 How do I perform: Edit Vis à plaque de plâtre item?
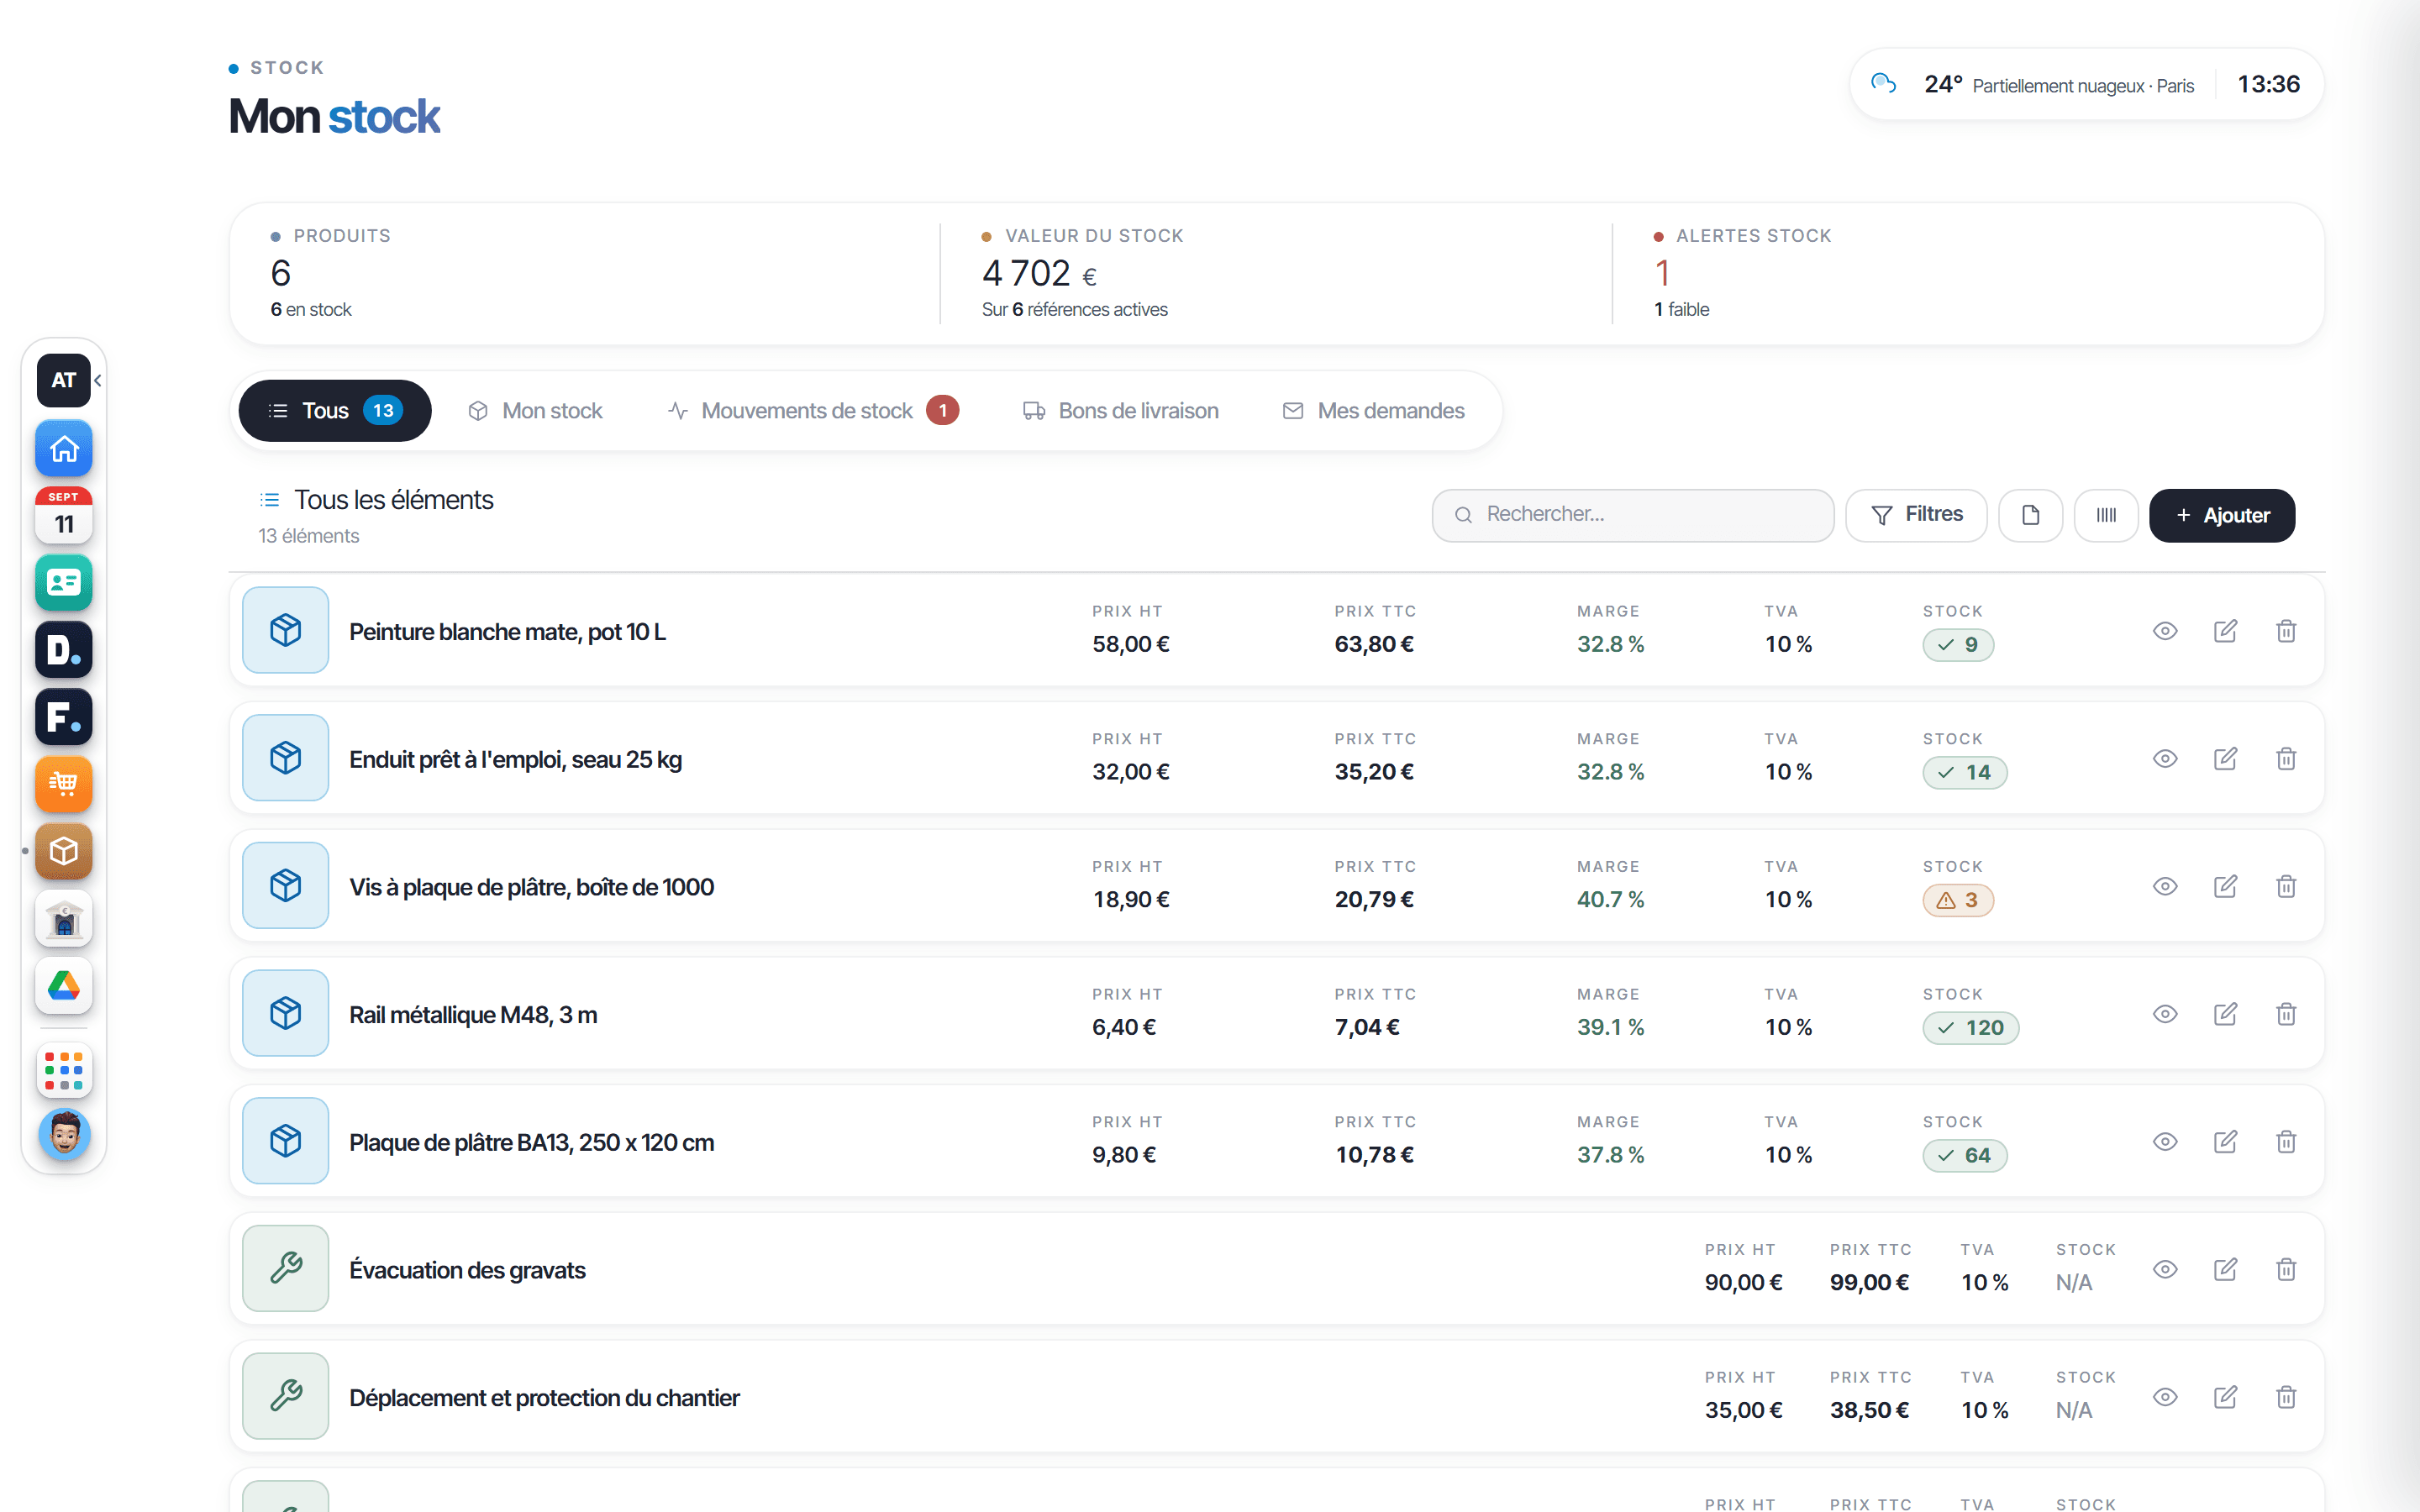[2225, 886]
